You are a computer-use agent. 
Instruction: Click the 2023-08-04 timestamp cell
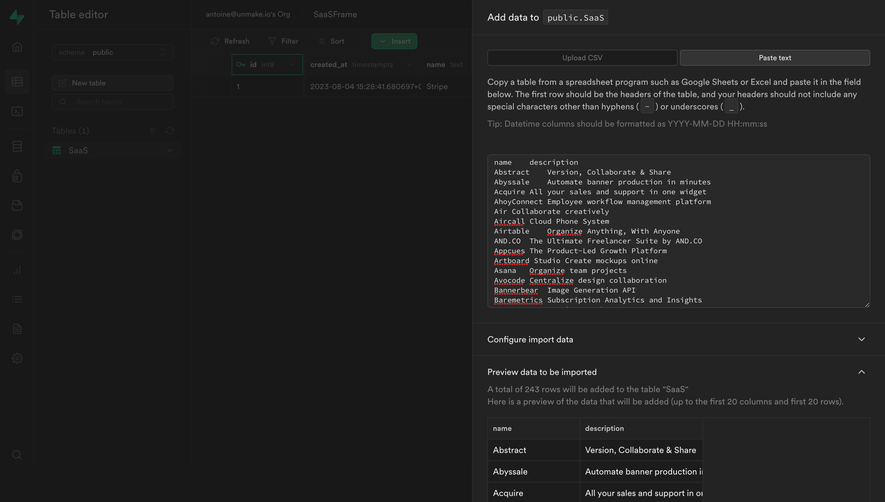[x=362, y=86]
